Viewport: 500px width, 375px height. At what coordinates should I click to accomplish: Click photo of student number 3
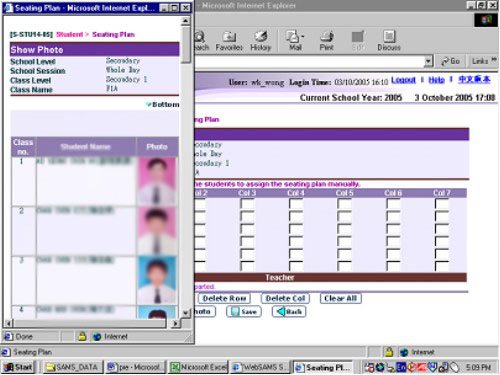[x=157, y=280]
